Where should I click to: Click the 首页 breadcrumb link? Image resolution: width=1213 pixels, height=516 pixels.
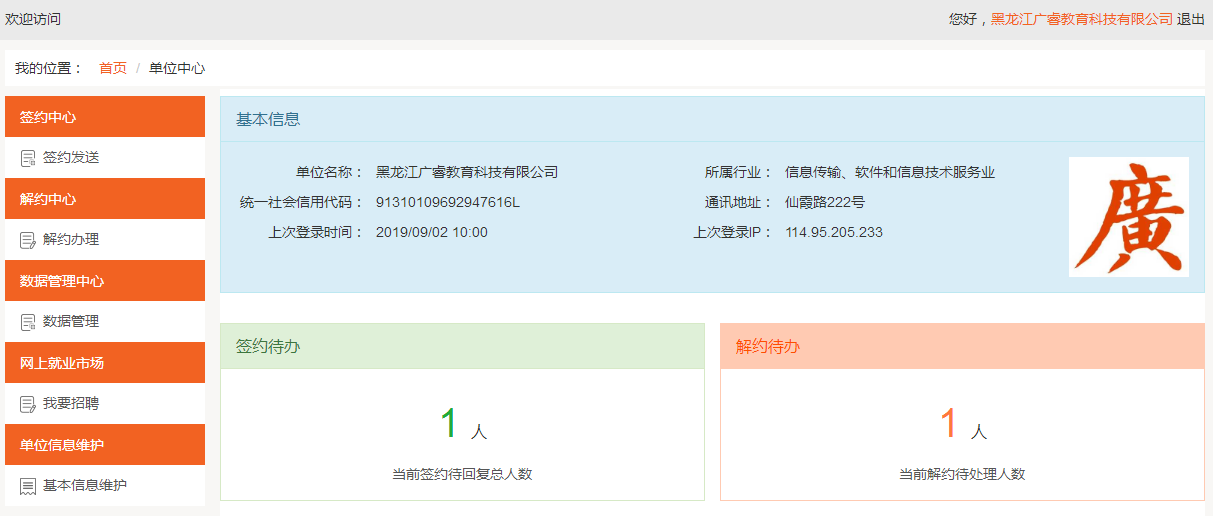113,68
